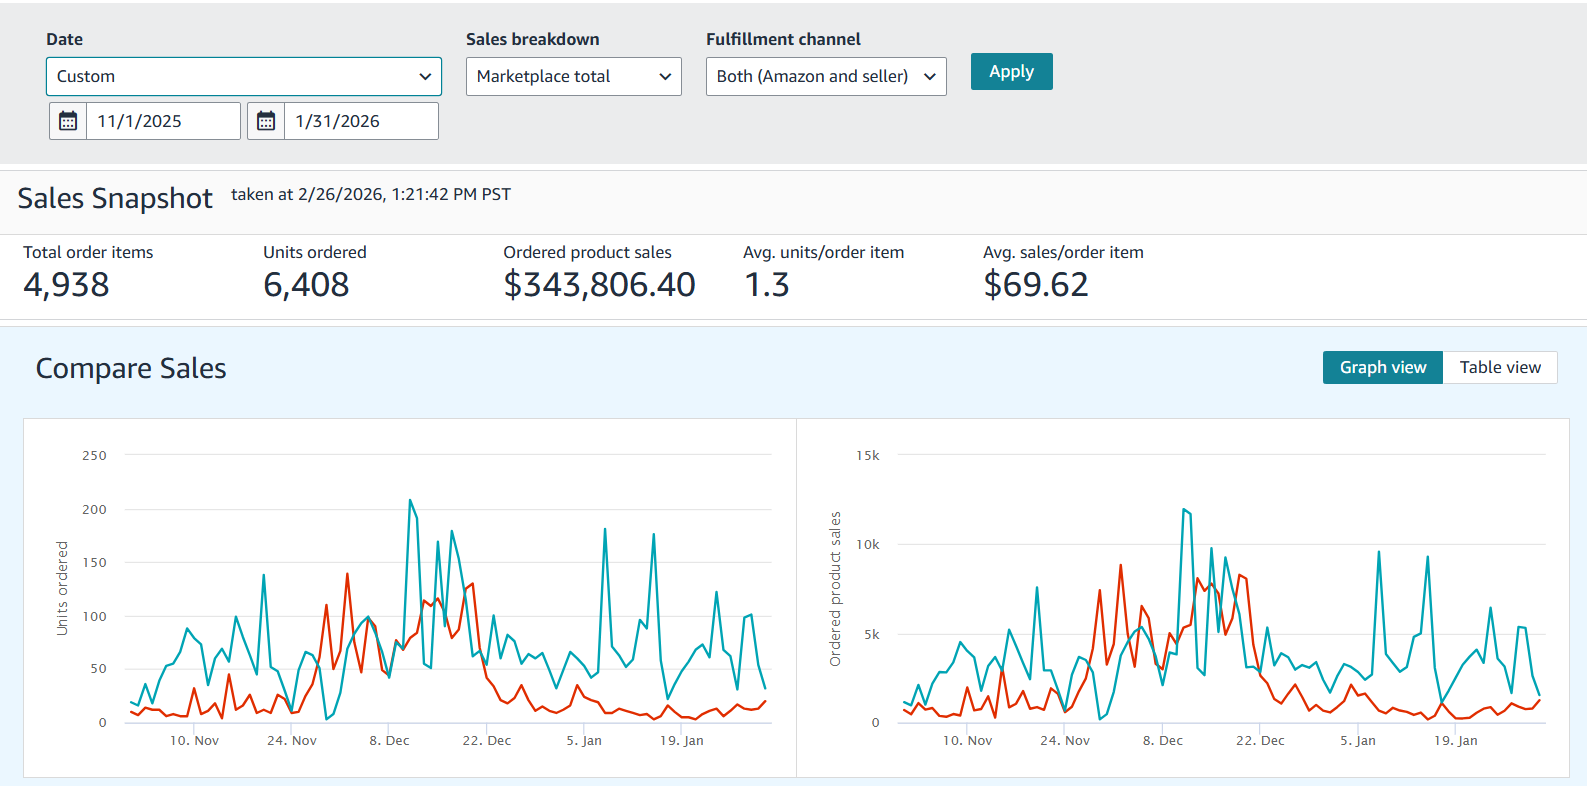Select the Graph view tab
Image resolution: width=1587 pixels, height=786 pixels.
click(1382, 367)
